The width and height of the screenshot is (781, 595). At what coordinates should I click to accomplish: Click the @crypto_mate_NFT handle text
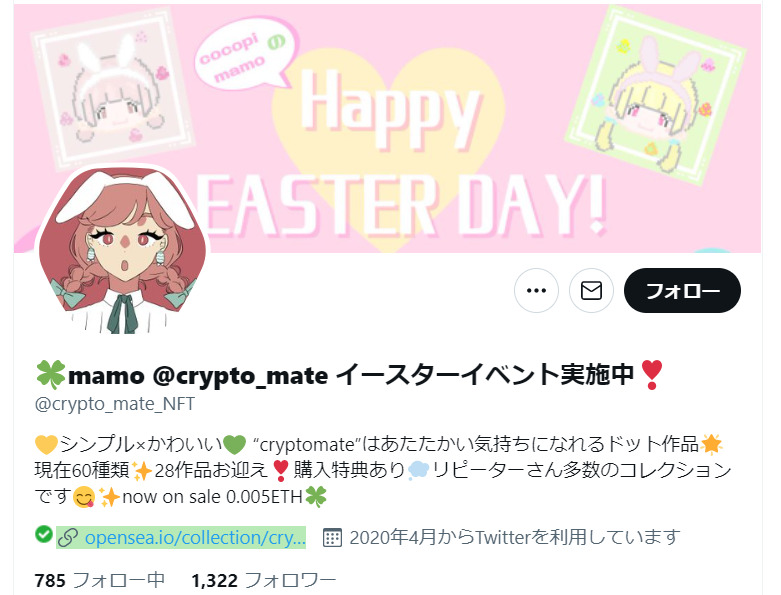(115, 403)
